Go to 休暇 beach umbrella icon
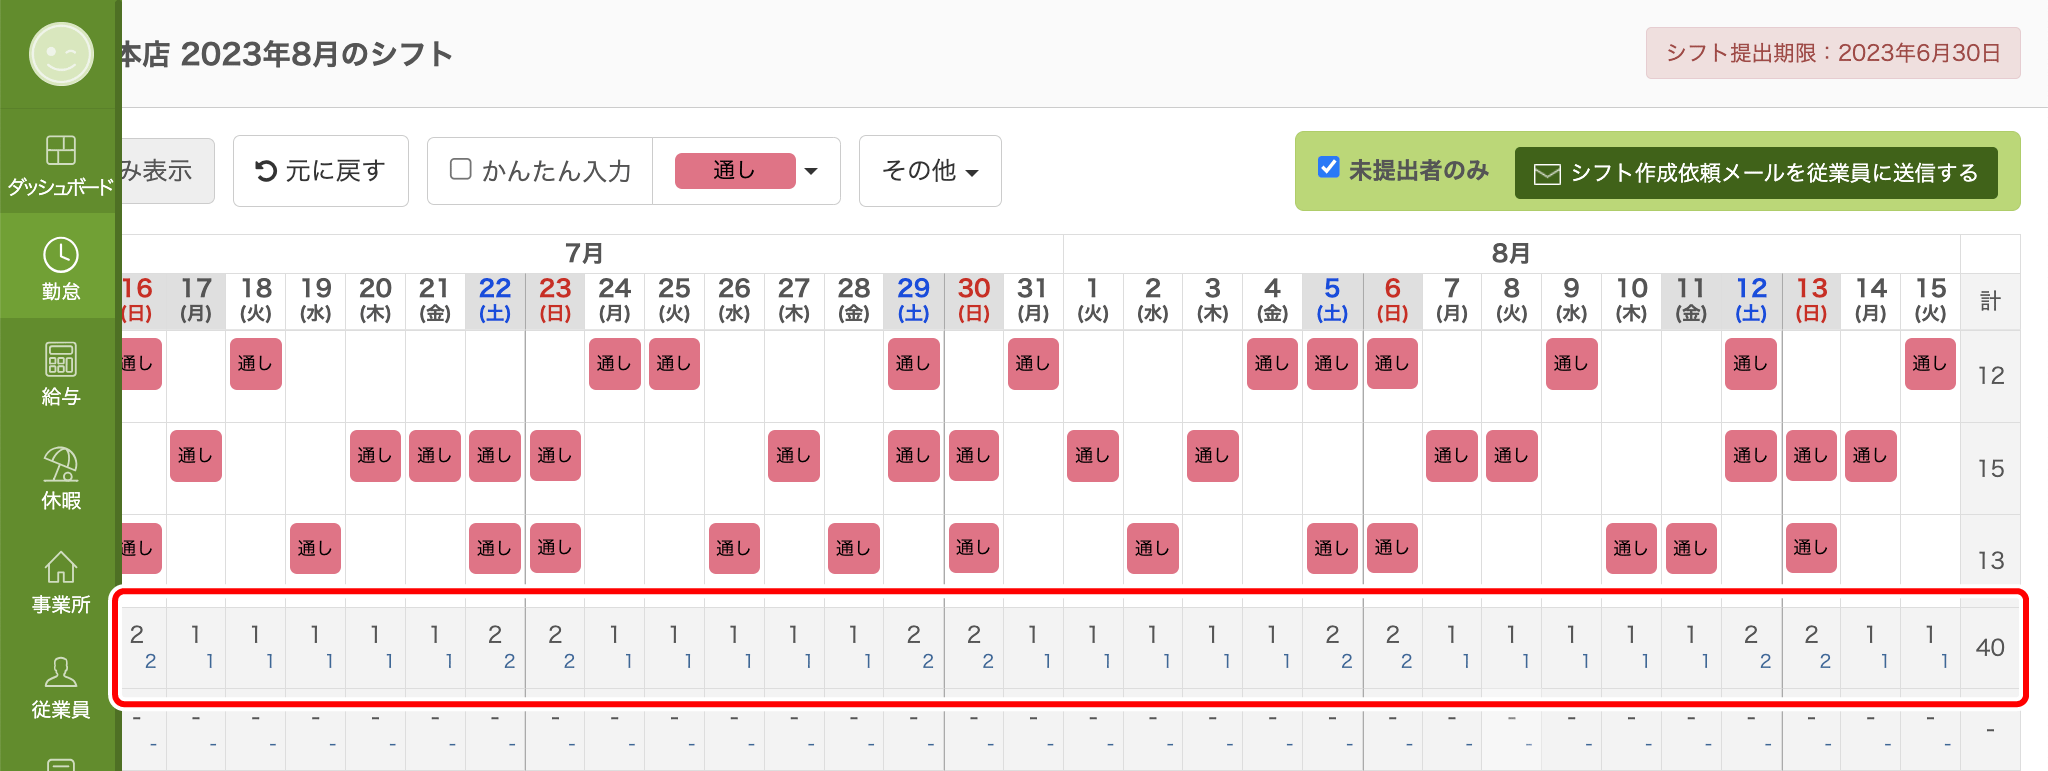This screenshot has height=771, width=2048. coord(60,464)
